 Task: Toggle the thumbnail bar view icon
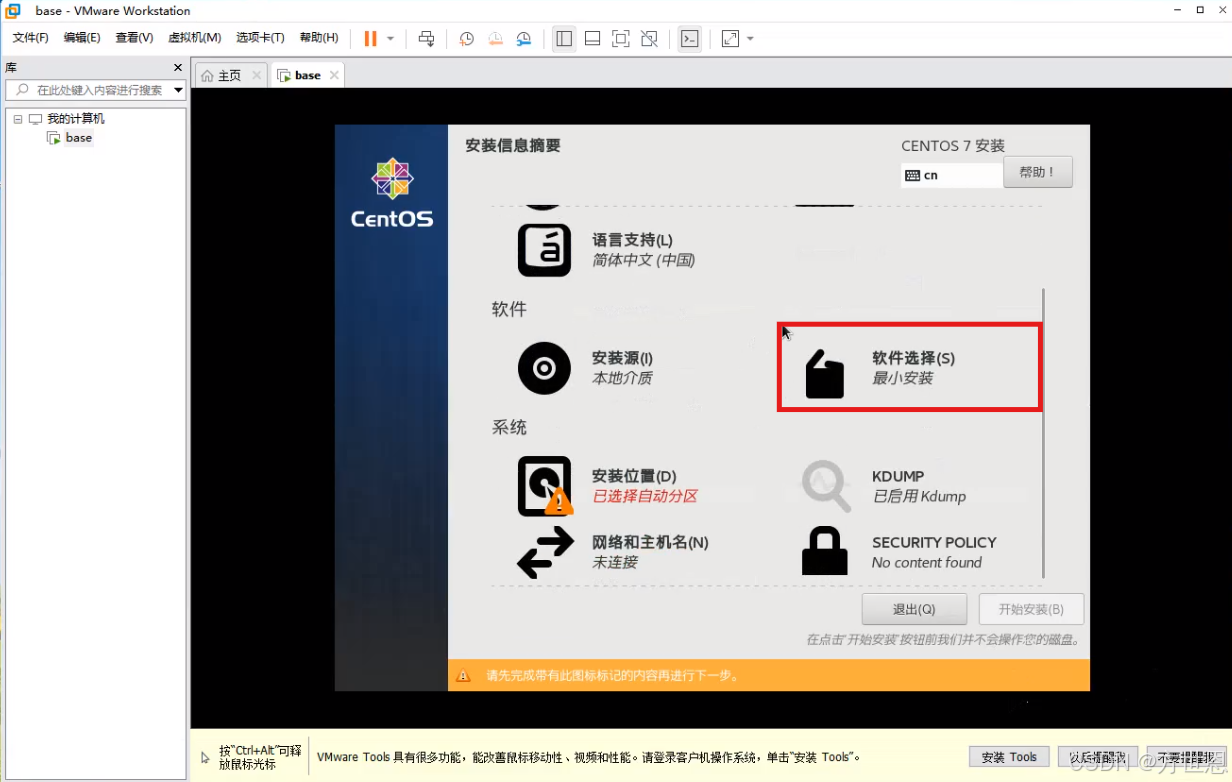(592, 38)
